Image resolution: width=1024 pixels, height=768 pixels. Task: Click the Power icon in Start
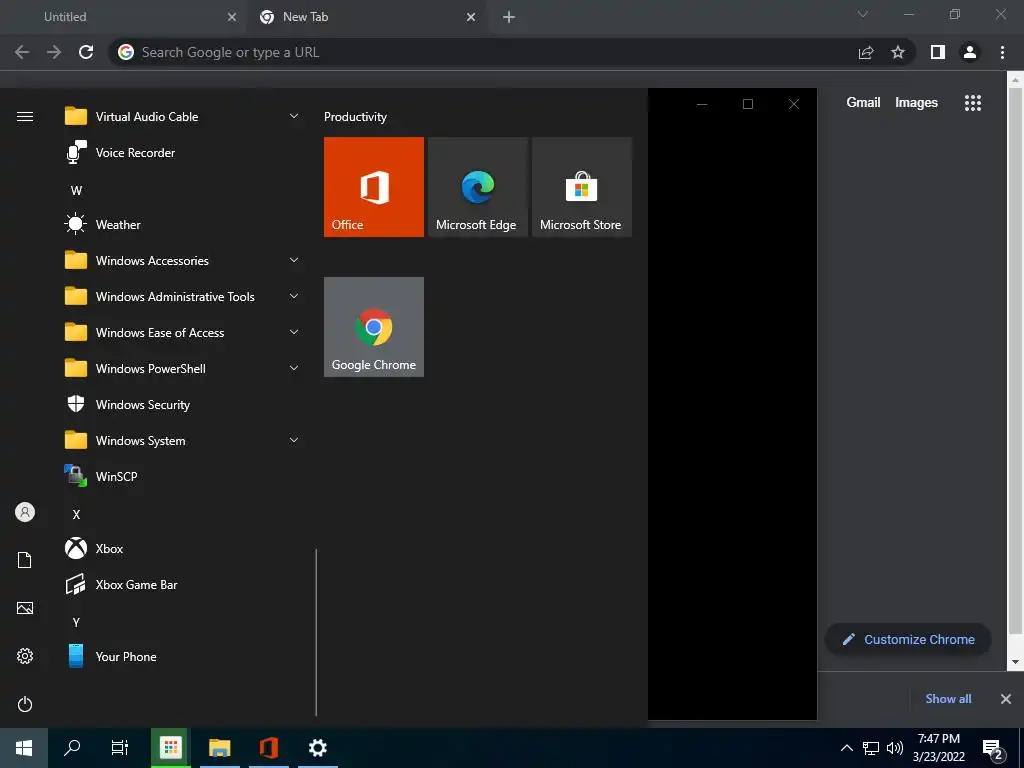pos(25,704)
